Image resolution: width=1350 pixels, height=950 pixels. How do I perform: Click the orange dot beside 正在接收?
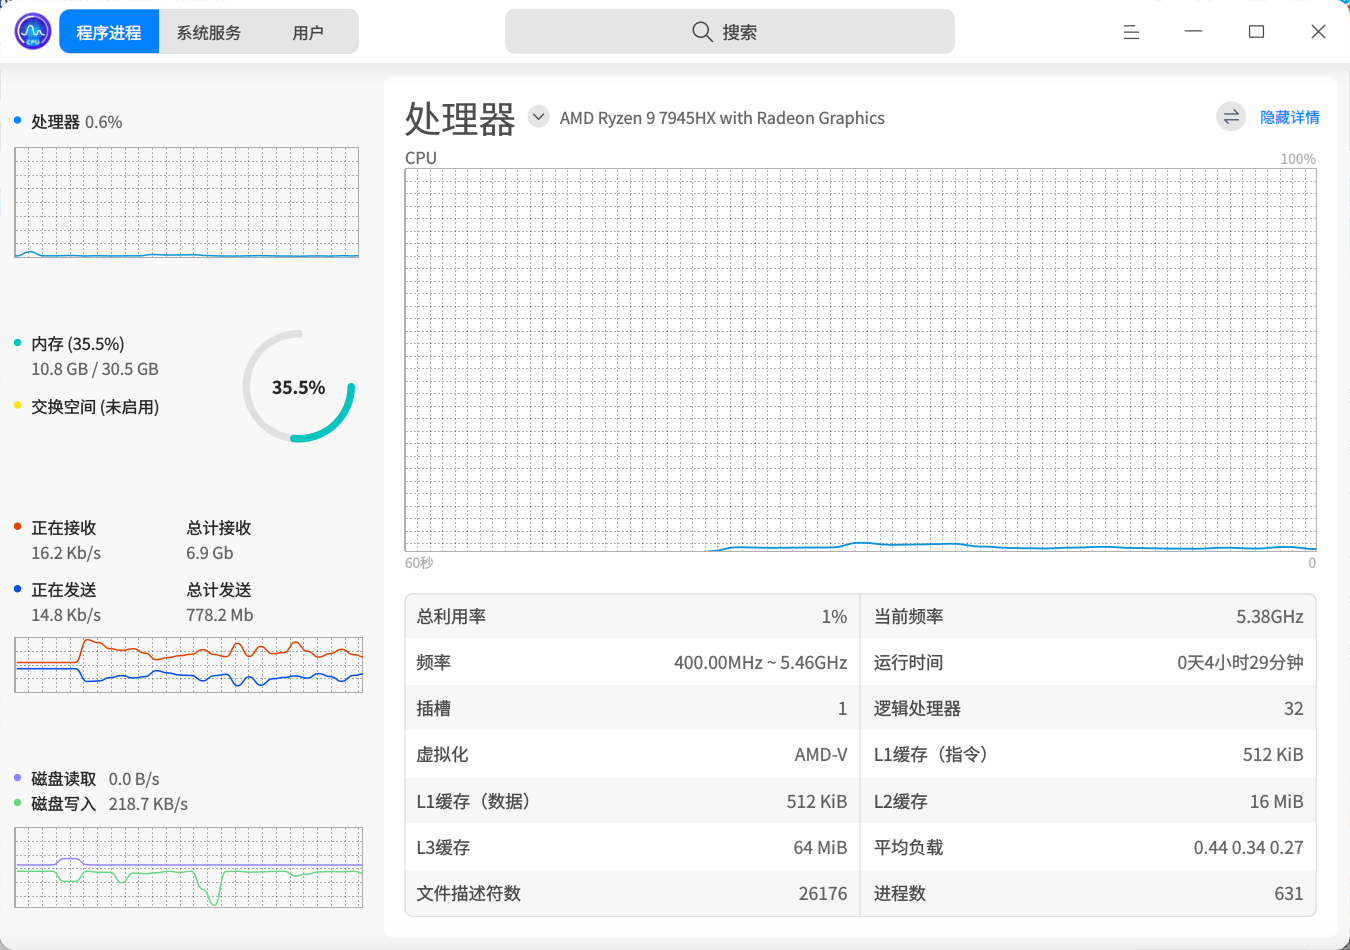18,527
